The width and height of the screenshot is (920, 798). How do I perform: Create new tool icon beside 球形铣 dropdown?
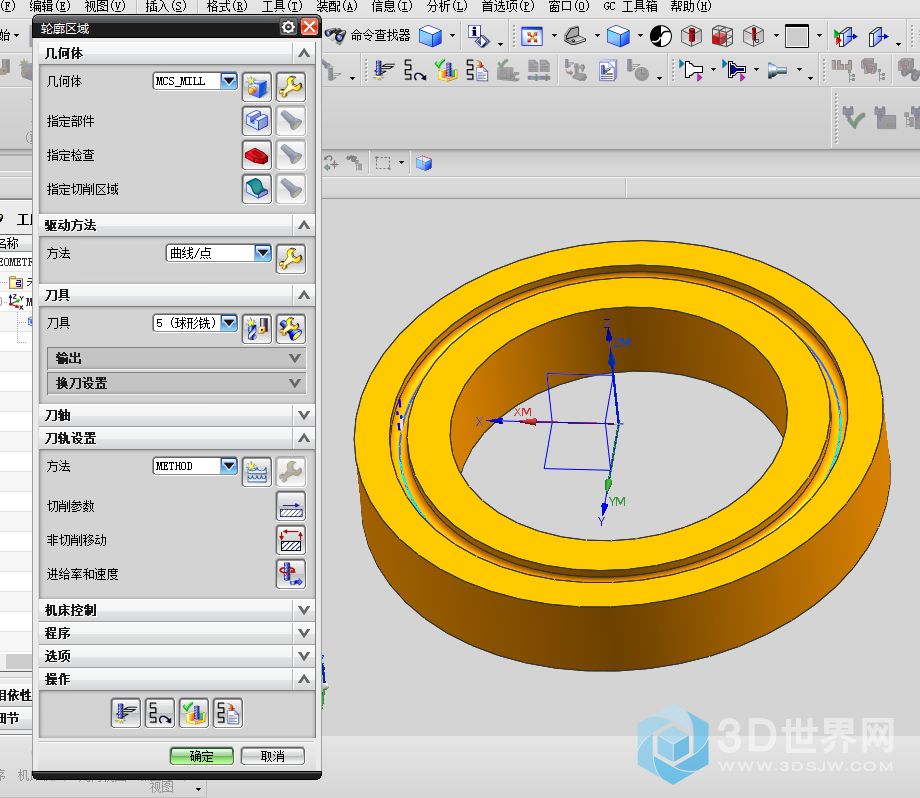click(x=257, y=329)
